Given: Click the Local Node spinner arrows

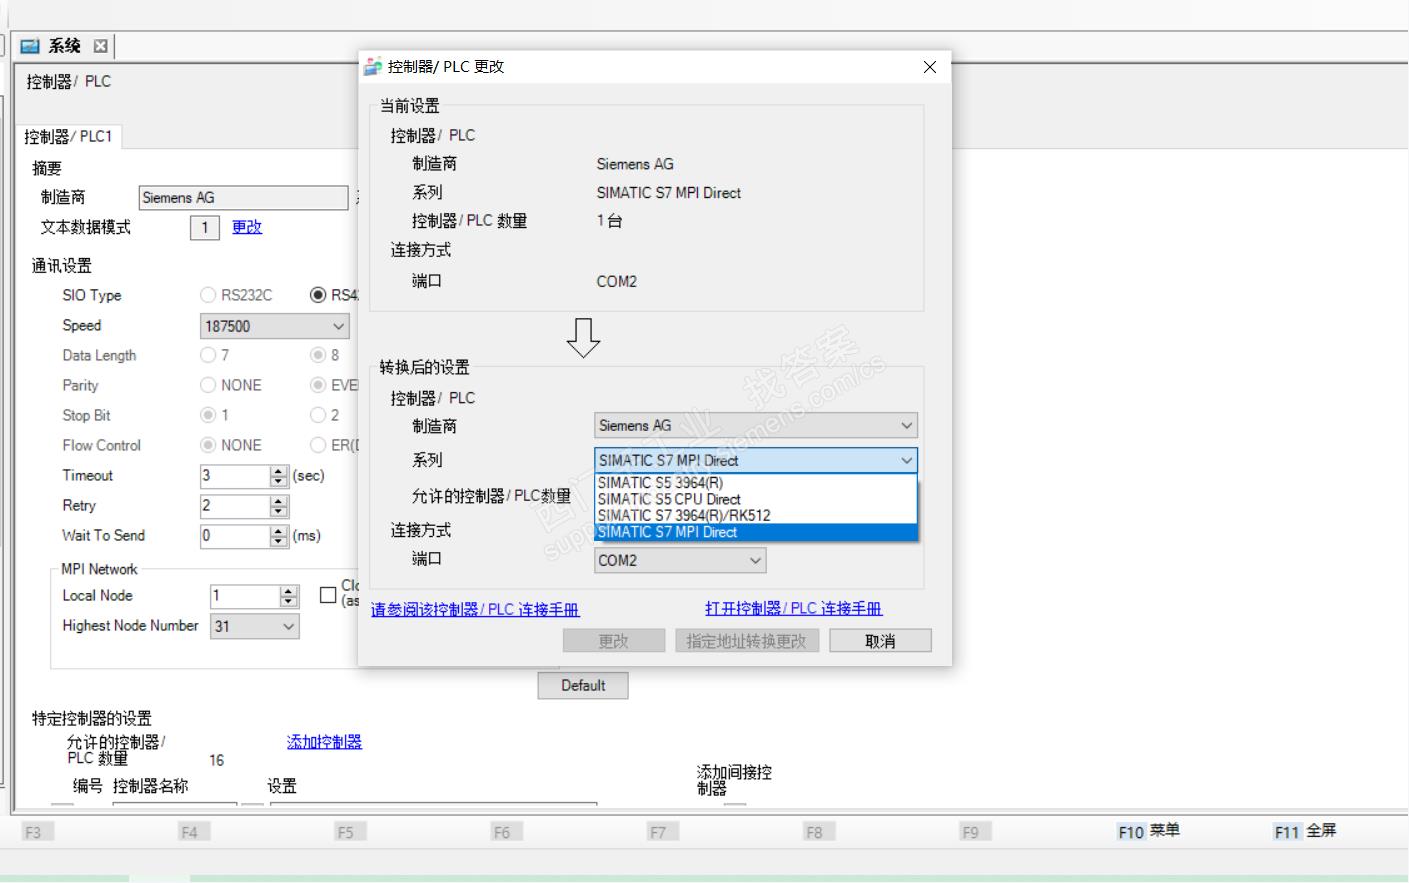Looking at the screenshot, I should [289, 596].
